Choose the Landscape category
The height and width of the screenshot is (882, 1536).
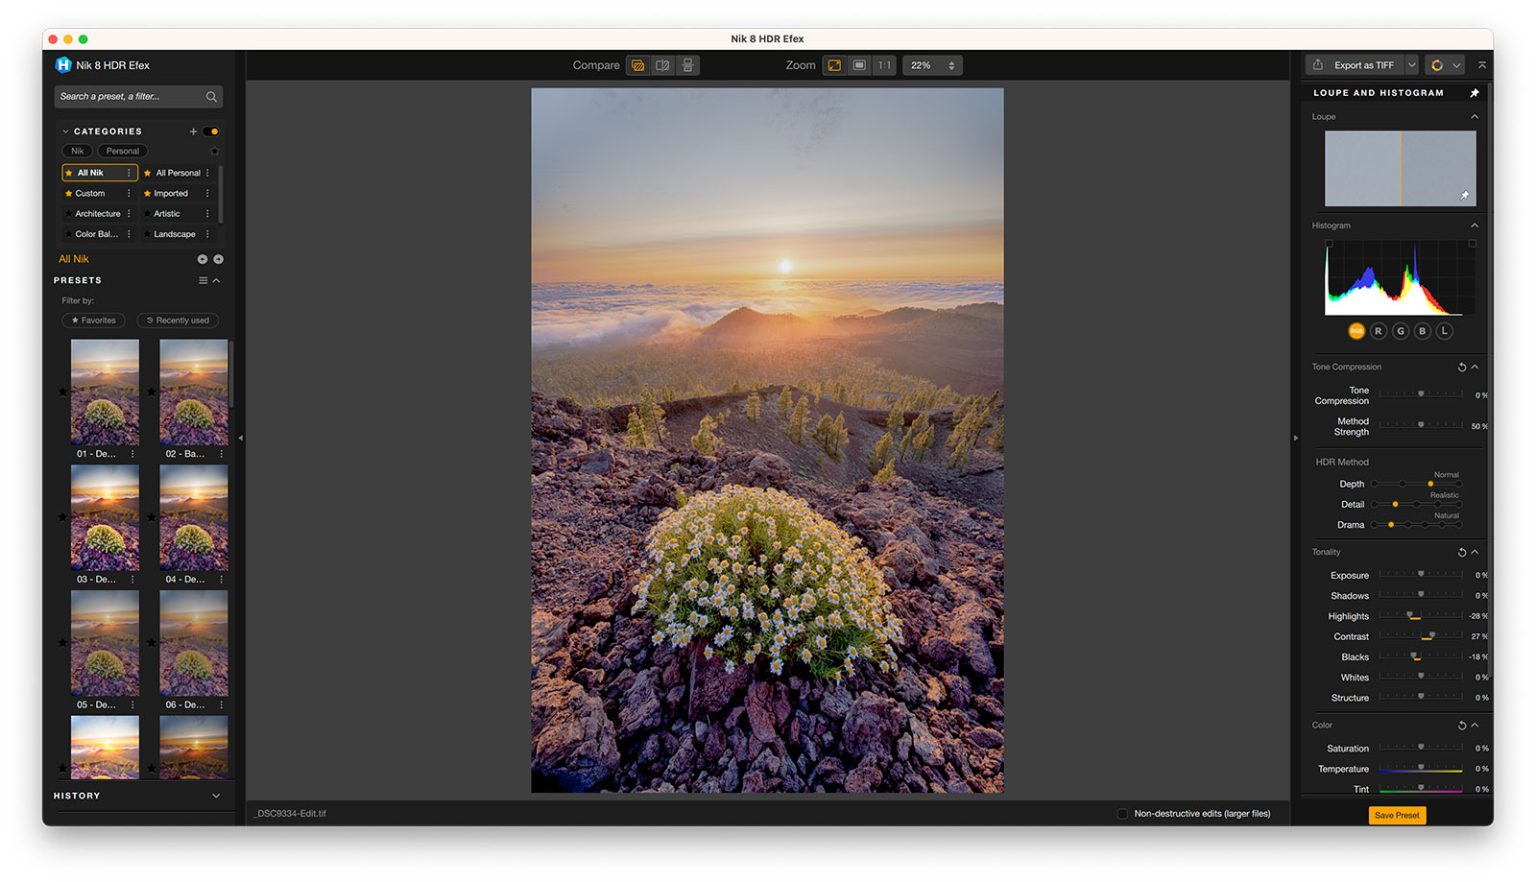click(174, 234)
